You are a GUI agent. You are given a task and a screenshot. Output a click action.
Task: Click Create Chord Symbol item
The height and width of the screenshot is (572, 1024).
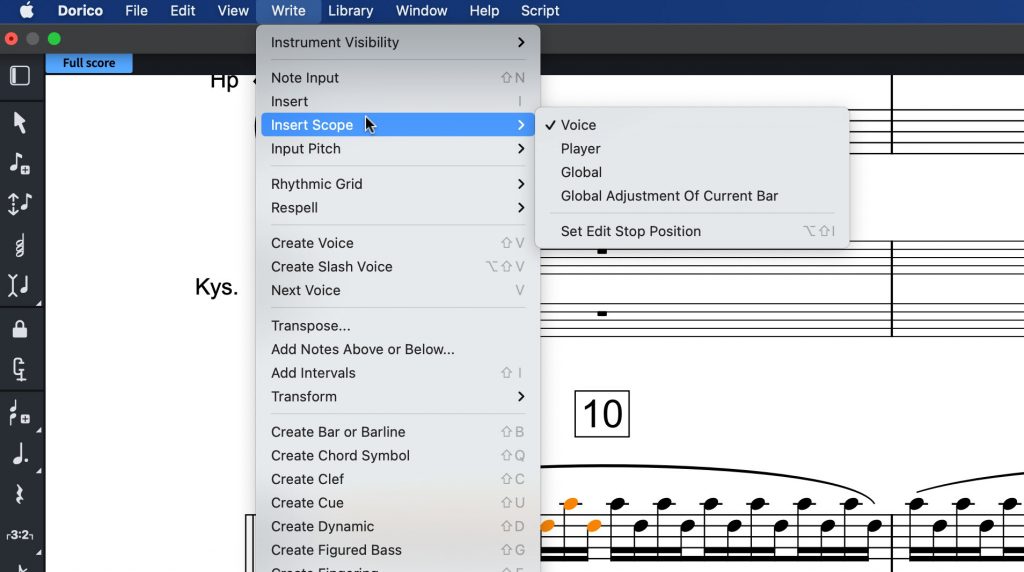[x=398, y=455]
